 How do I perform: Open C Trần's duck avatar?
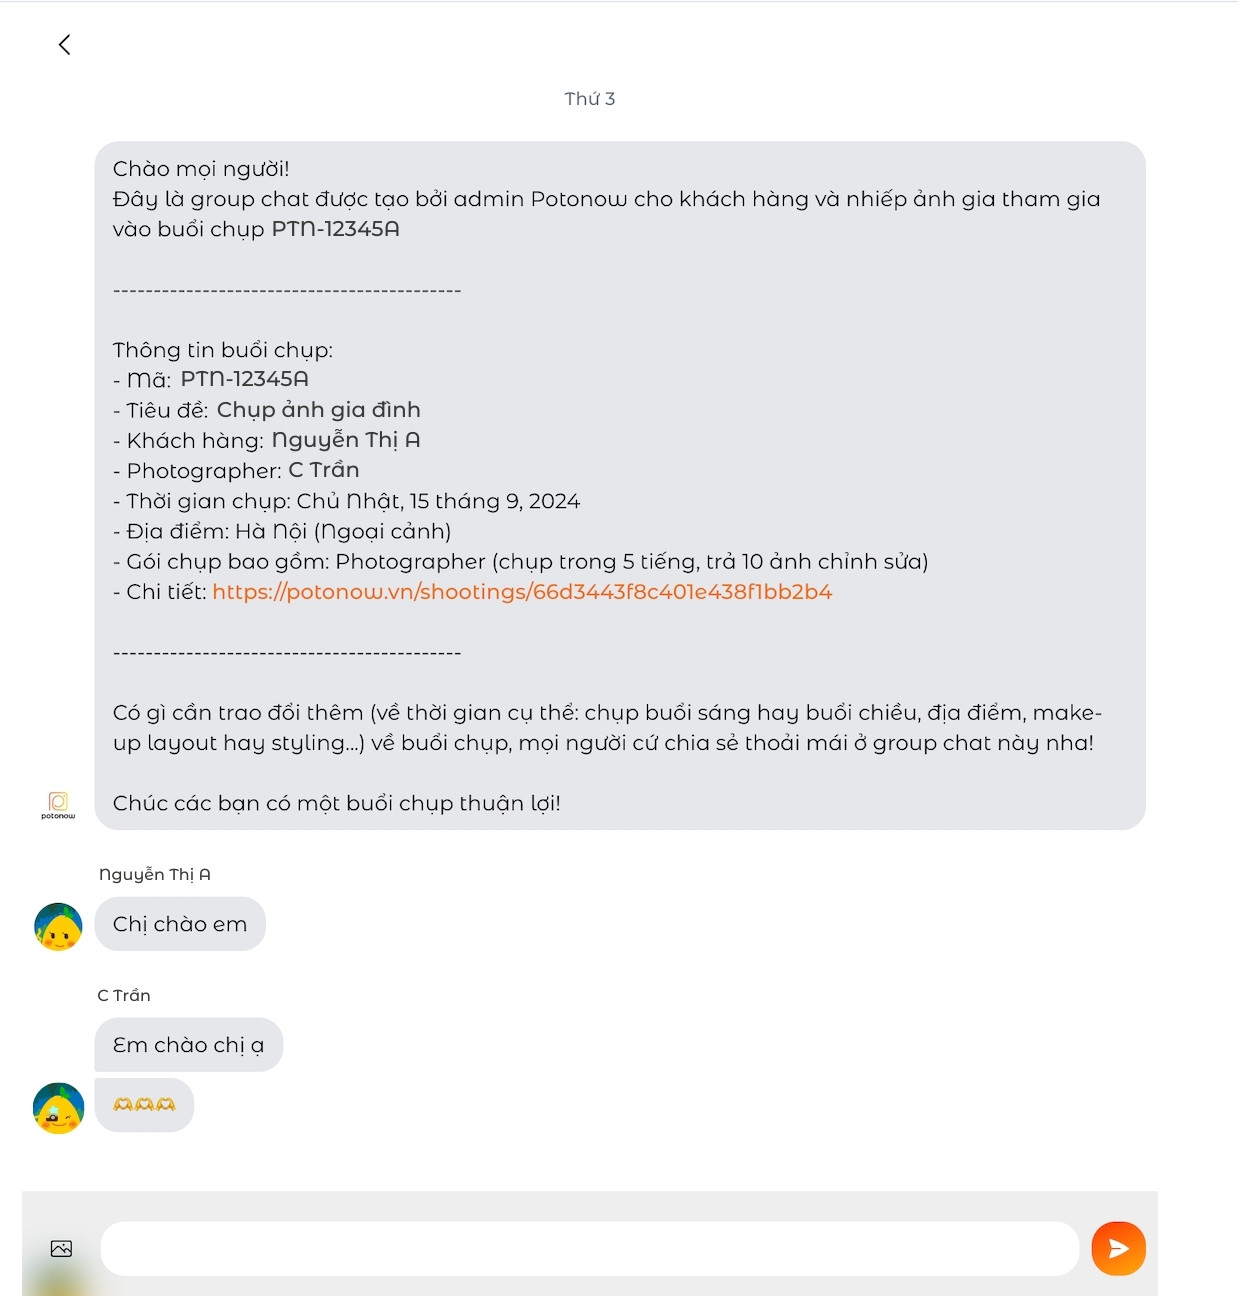pos(58,1108)
